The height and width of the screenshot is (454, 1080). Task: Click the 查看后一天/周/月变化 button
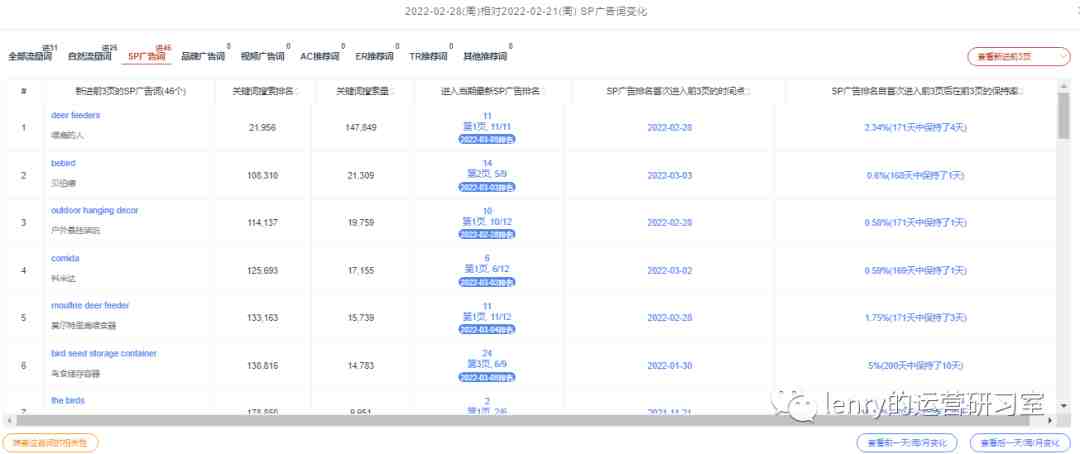(1020, 442)
